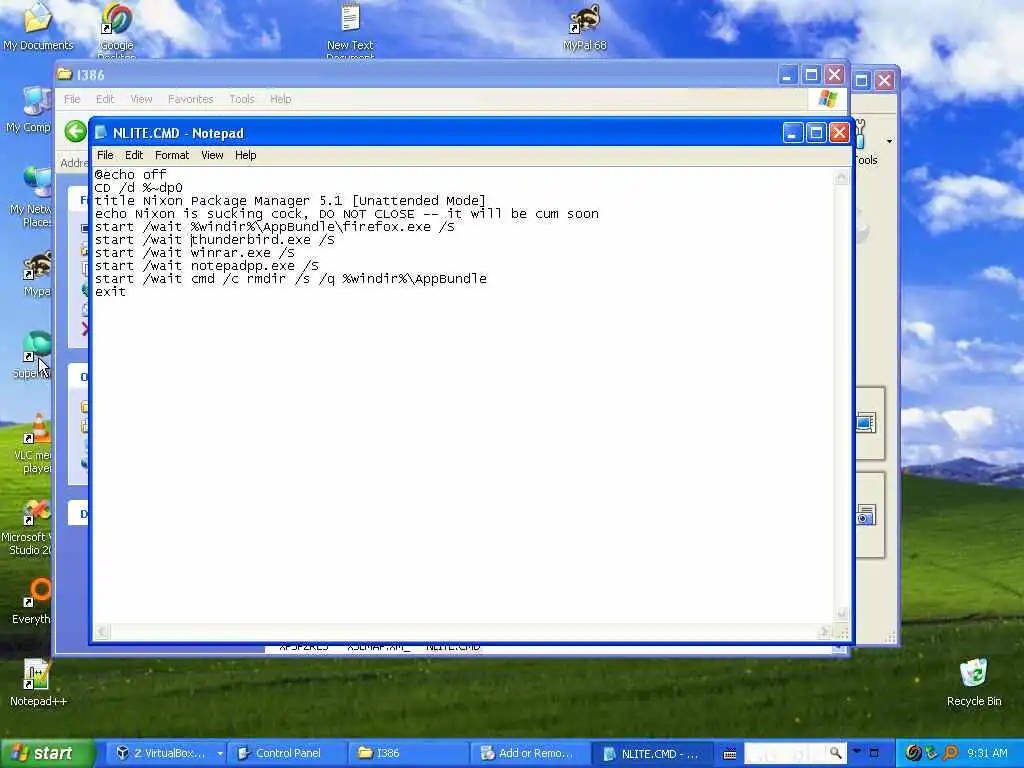Switch to I386 taskbar button
The width and height of the screenshot is (1024, 768).
coord(408,753)
